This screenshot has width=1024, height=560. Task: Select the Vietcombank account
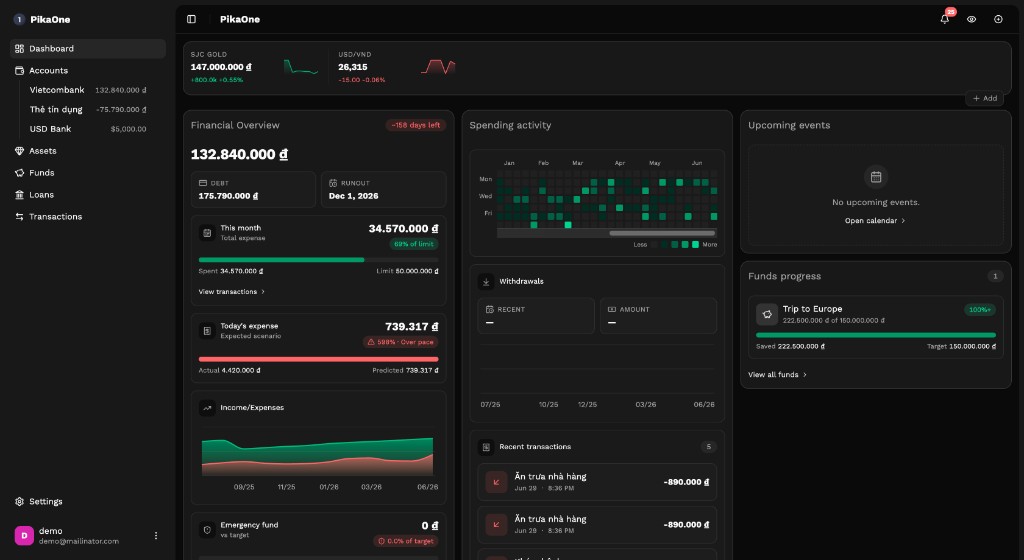point(88,90)
